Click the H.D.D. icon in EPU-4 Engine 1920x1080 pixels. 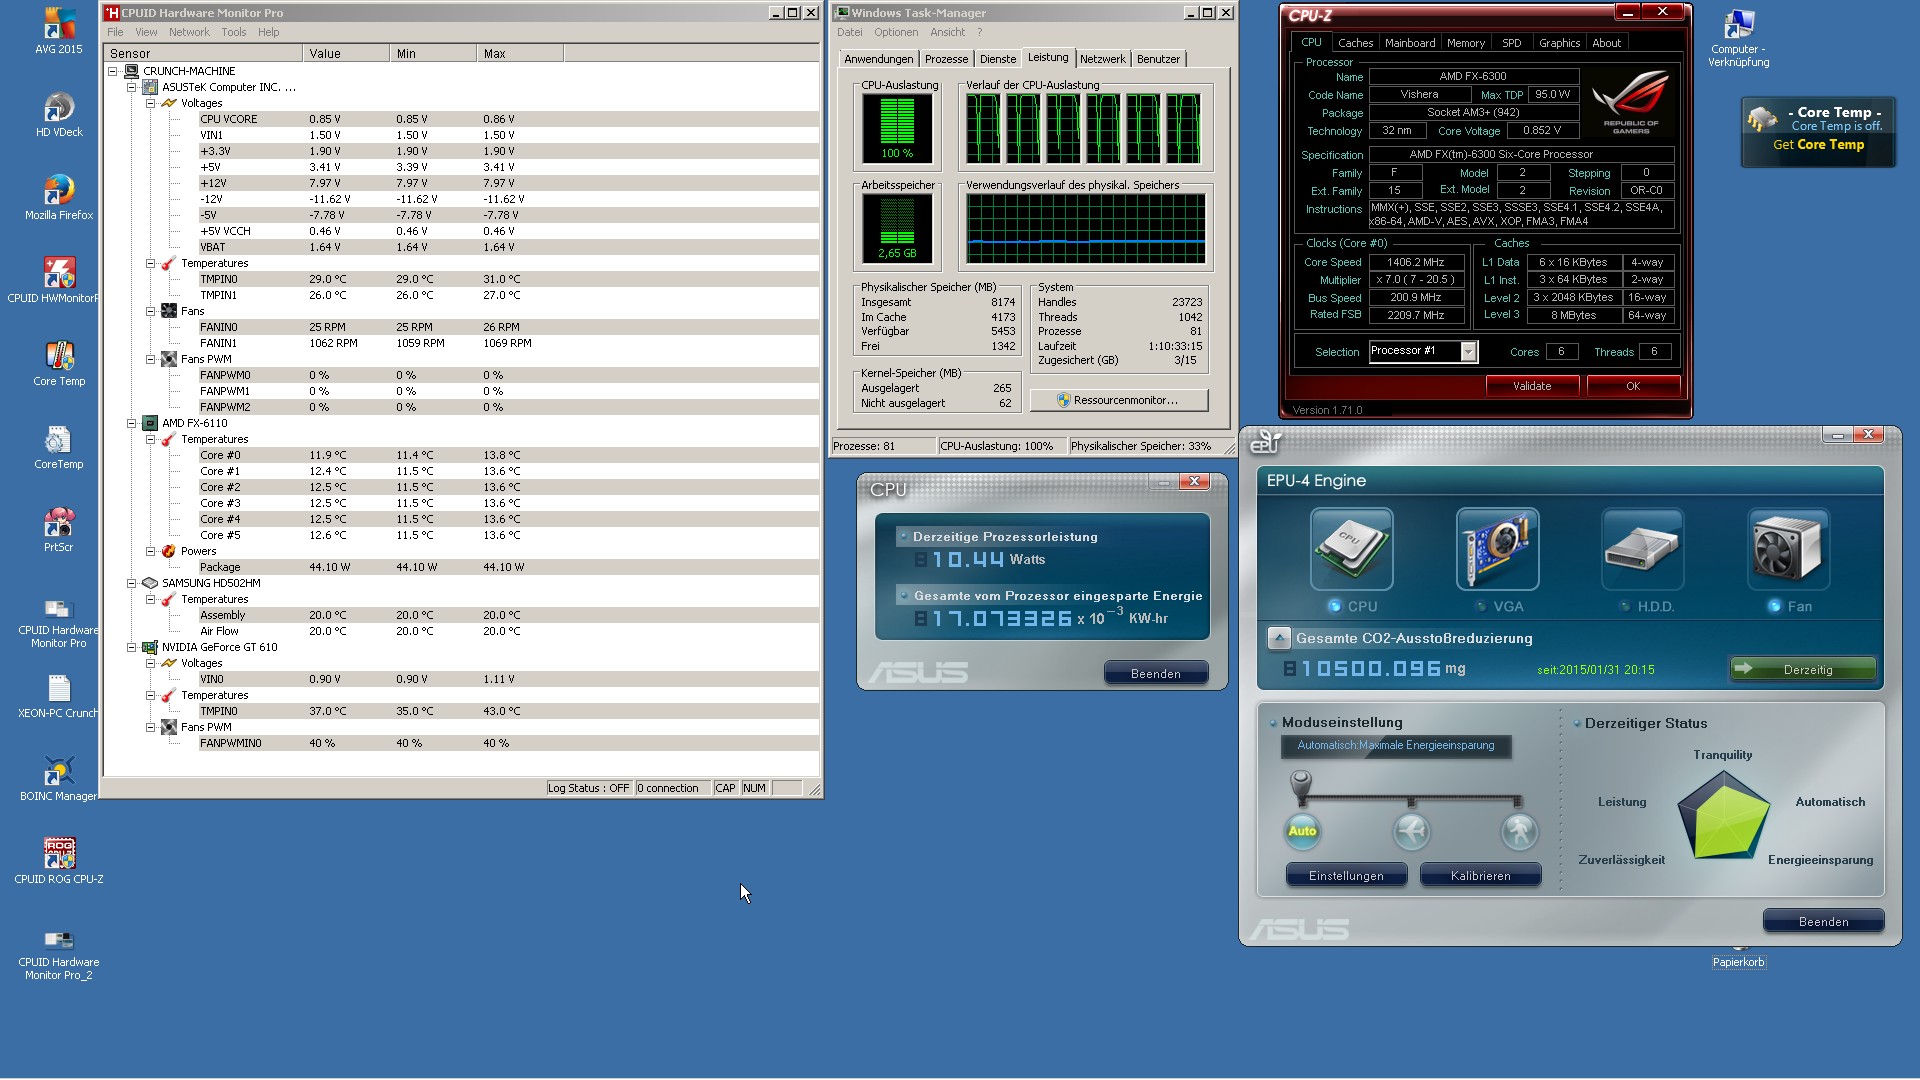click(1642, 547)
